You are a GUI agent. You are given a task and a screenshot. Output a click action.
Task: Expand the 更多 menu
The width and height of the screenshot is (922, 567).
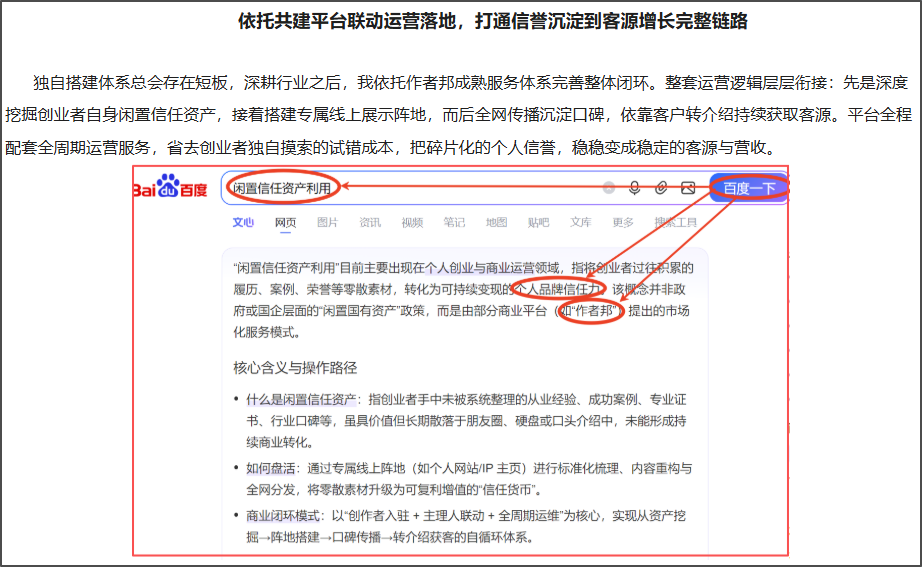[623, 222]
